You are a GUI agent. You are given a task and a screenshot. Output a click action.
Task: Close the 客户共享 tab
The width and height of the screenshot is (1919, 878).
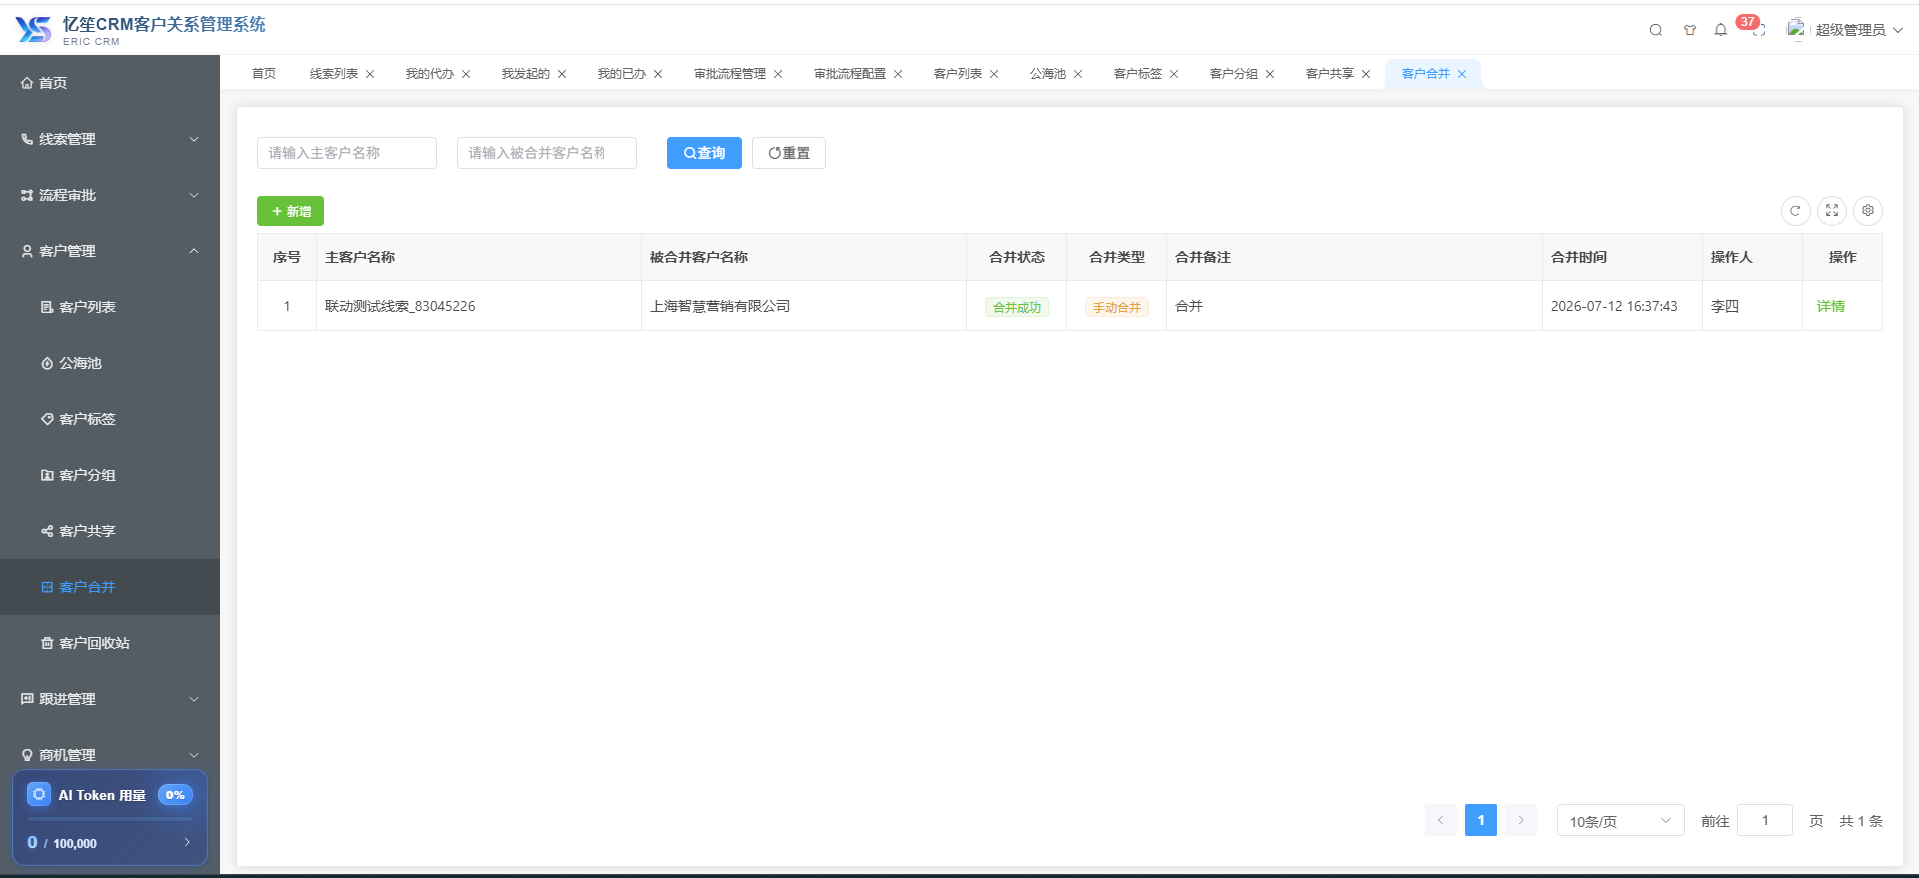(x=1366, y=74)
